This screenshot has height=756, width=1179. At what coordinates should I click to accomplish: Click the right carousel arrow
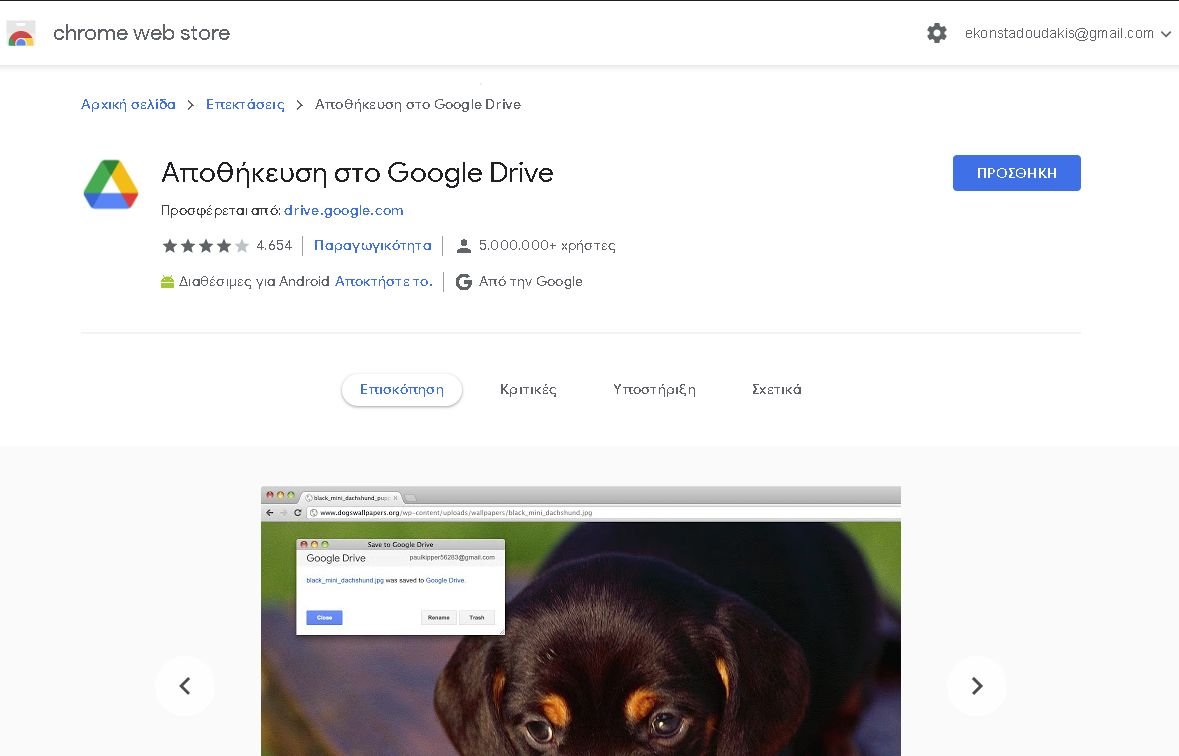(976, 686)
